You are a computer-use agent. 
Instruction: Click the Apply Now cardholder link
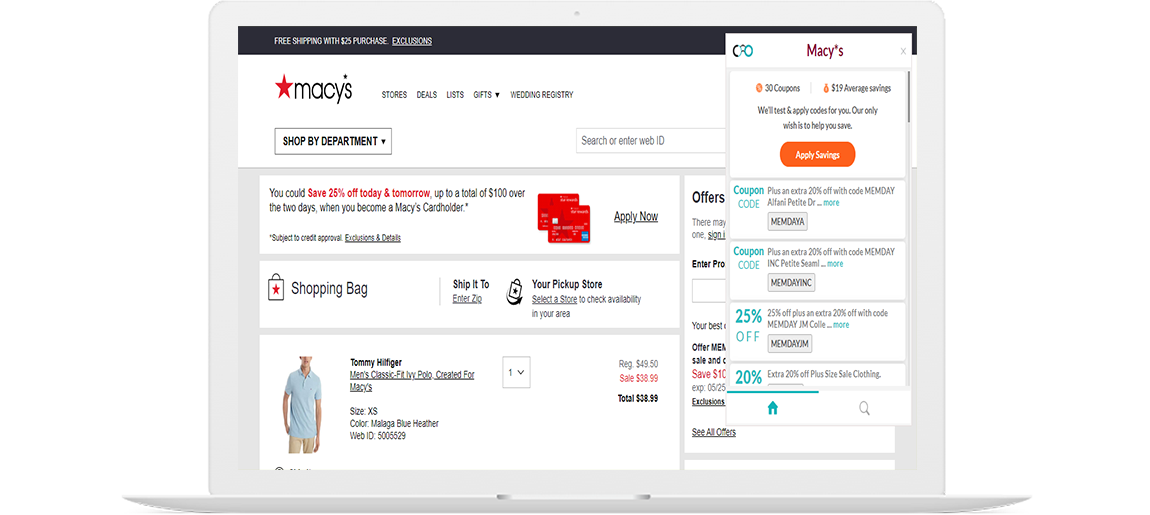pos(636,216)
